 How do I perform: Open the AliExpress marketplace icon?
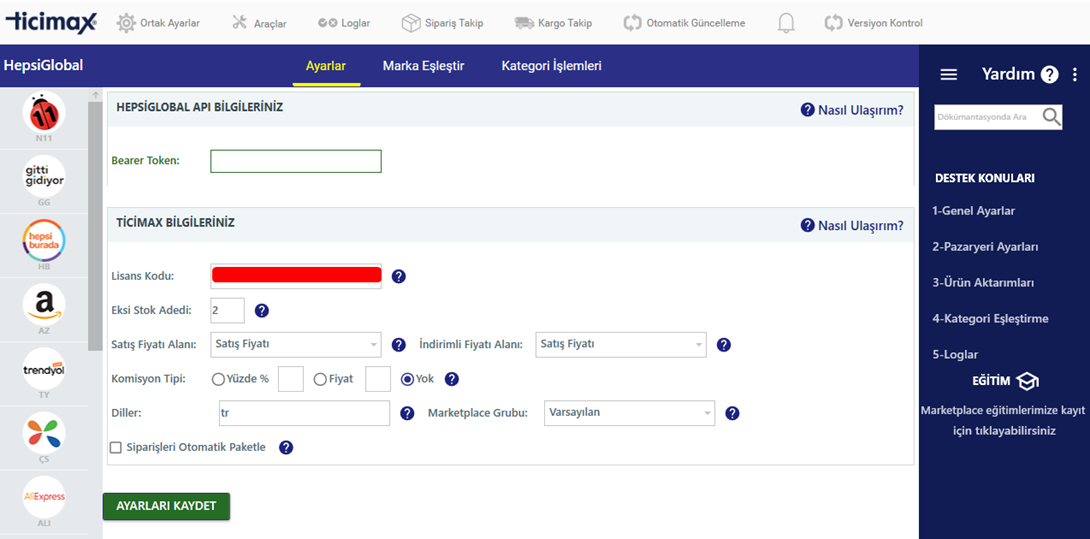coord(44,497)
